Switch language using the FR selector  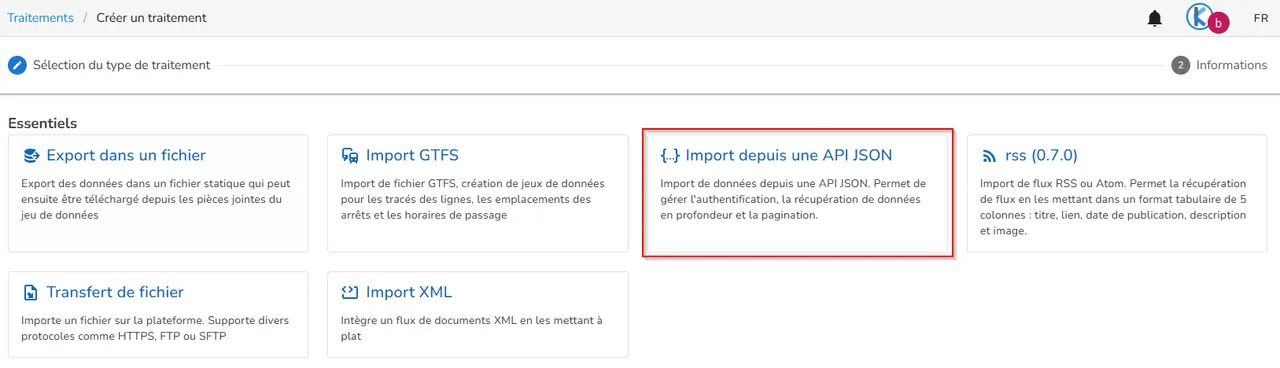(1261, 18)
